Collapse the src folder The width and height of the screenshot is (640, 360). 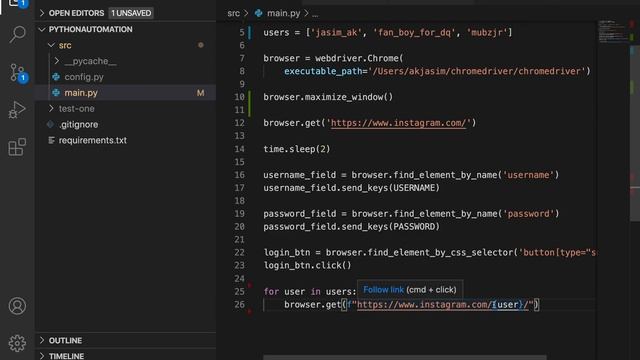(51, 45)
